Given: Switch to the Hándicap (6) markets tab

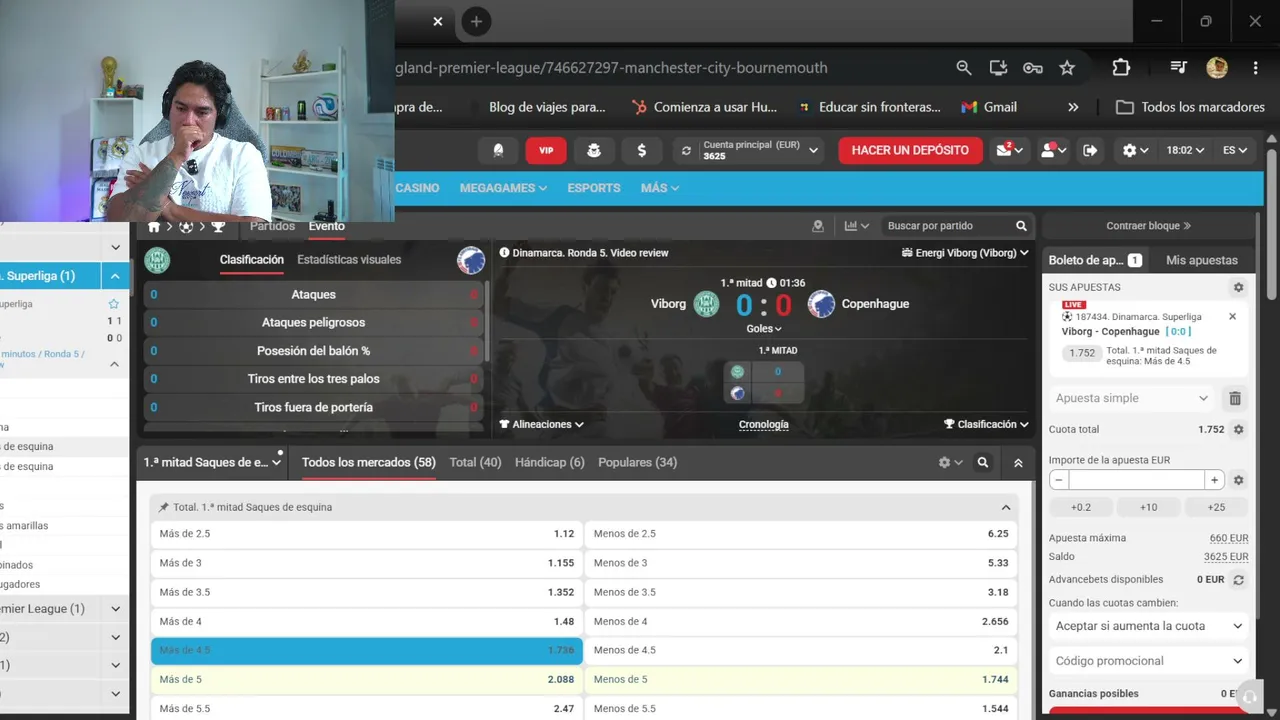Looking at the screenshot, I should [549, 463].
